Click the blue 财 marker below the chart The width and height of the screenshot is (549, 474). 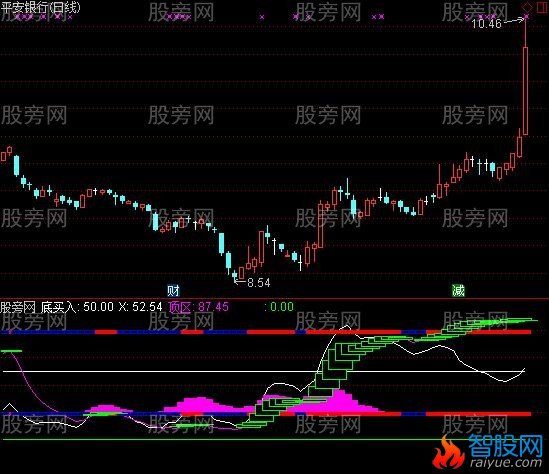(173, 291)
